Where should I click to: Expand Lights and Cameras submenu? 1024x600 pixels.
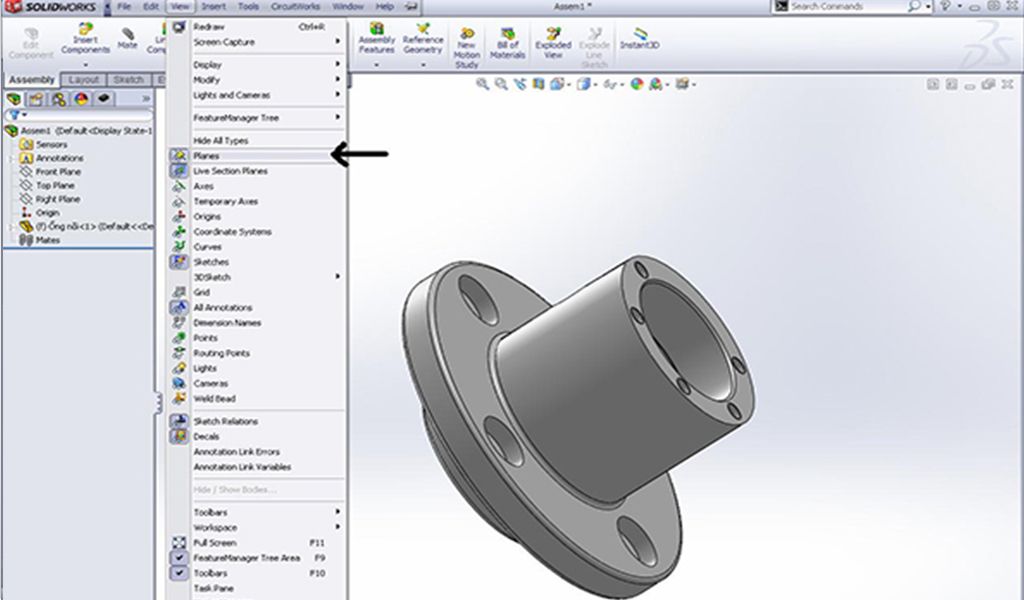pyautogui.click(x=256, y=95)
